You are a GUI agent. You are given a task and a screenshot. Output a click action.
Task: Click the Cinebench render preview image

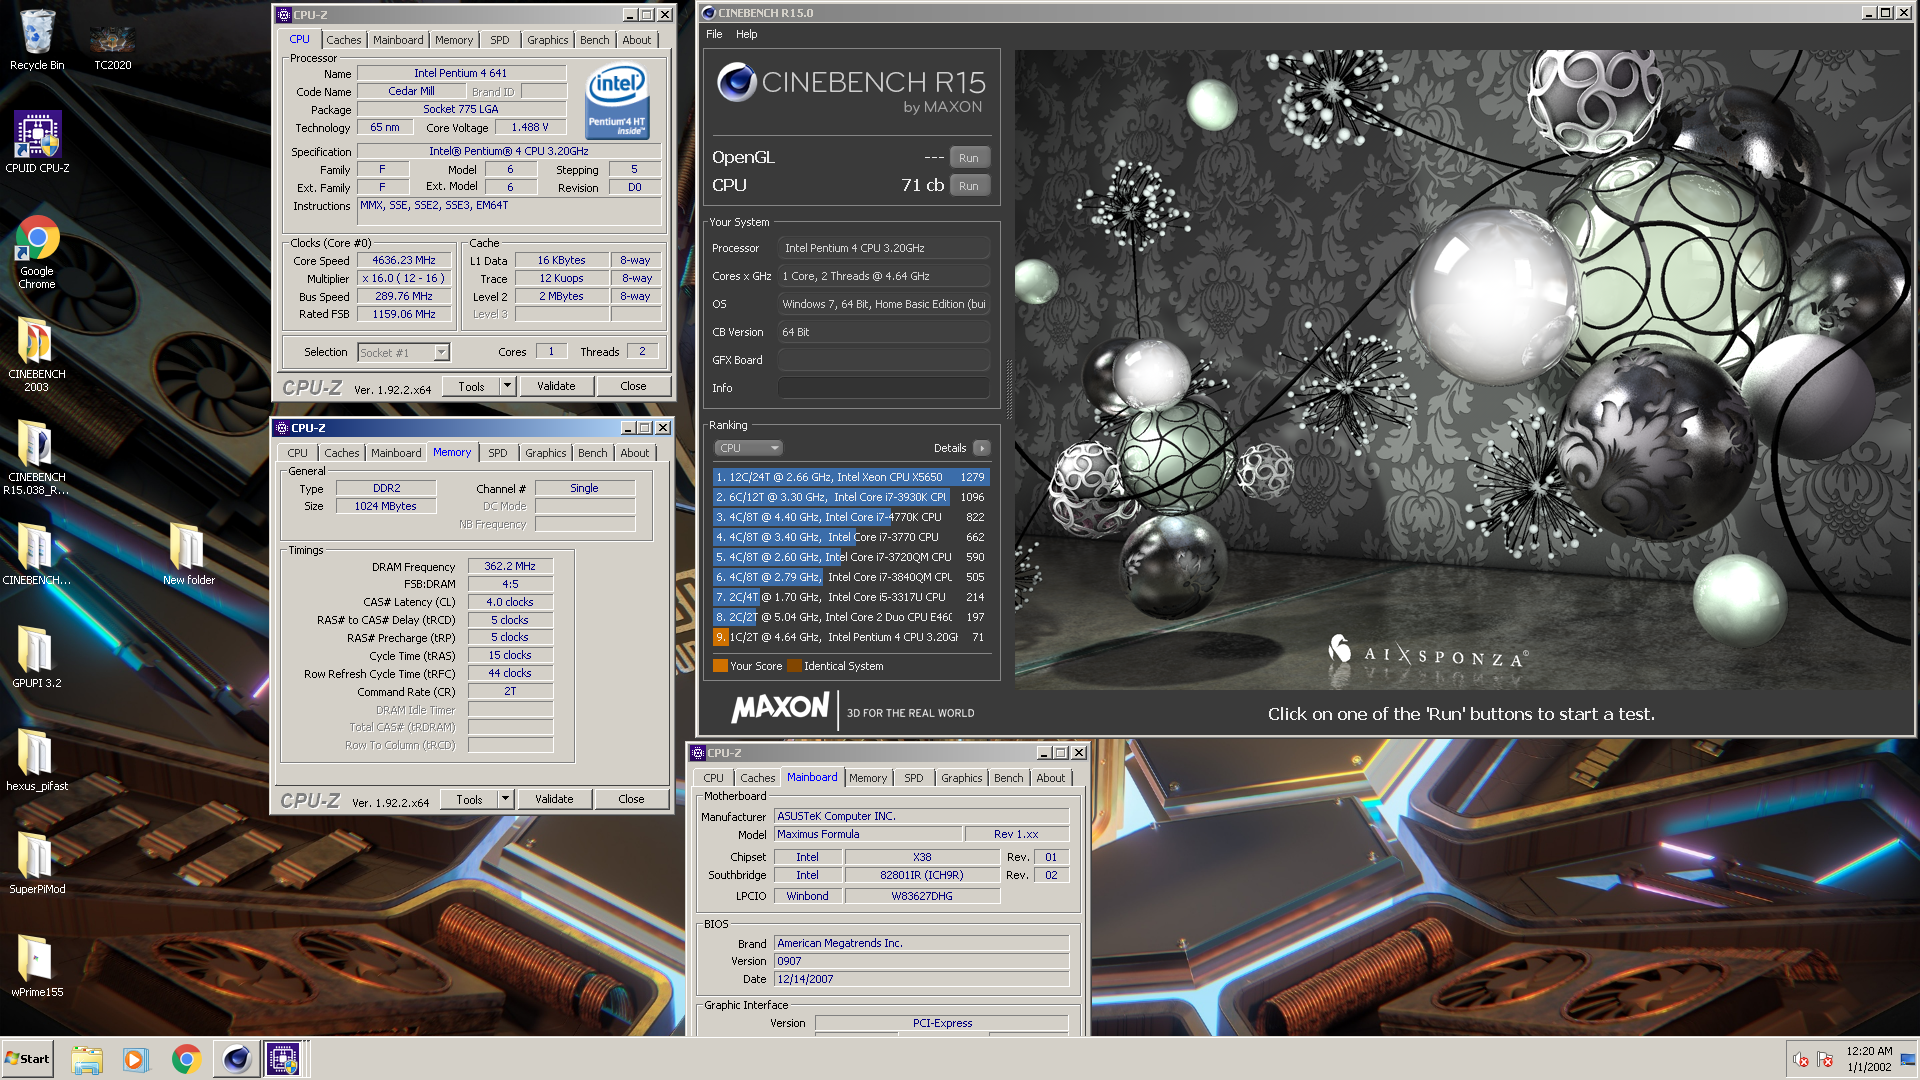click(x=1463, y=369)
